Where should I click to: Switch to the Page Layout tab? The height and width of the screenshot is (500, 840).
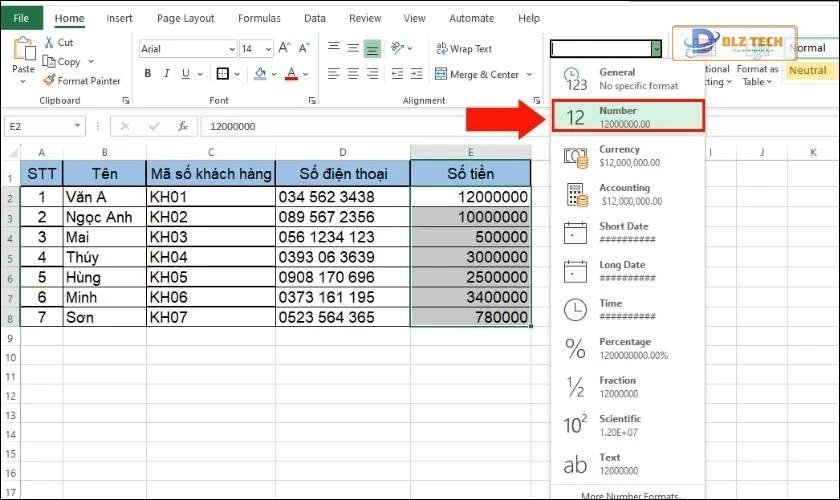(x=185, y=18)
